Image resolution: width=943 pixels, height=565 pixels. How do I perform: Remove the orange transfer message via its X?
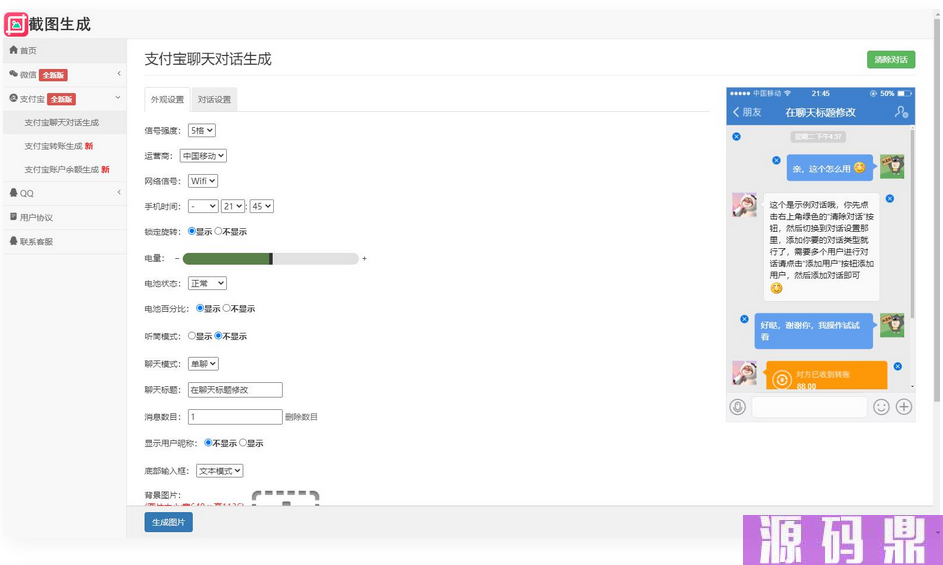point(897,366)
